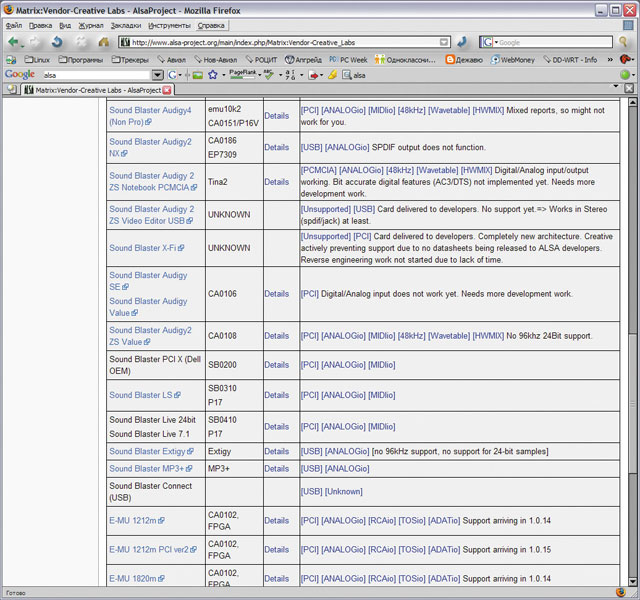The width and height of the screenshot is (640, 600).
Task: Click the first bookmarks toolbar icon left of Linux
Action: click(x=11, y=60)
